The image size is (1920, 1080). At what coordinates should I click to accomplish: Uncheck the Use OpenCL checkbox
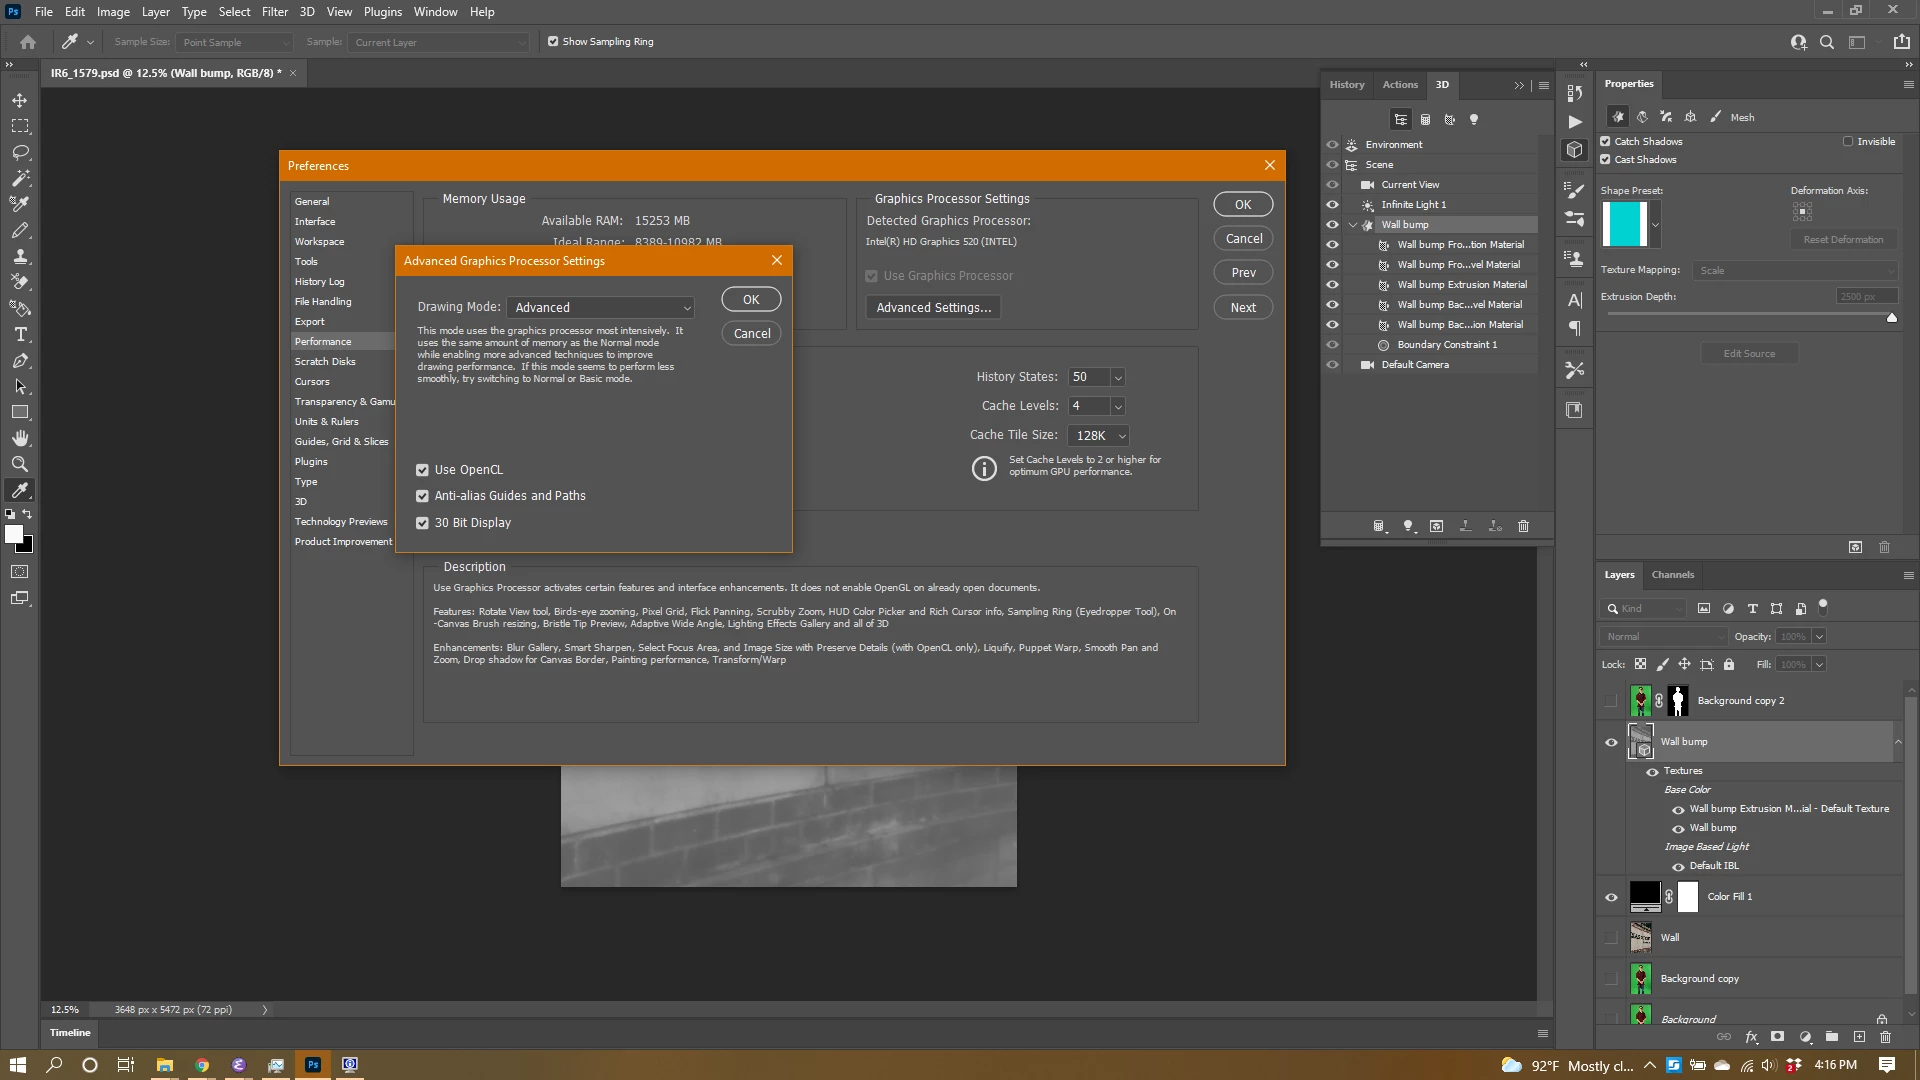[x=422, y=470]
